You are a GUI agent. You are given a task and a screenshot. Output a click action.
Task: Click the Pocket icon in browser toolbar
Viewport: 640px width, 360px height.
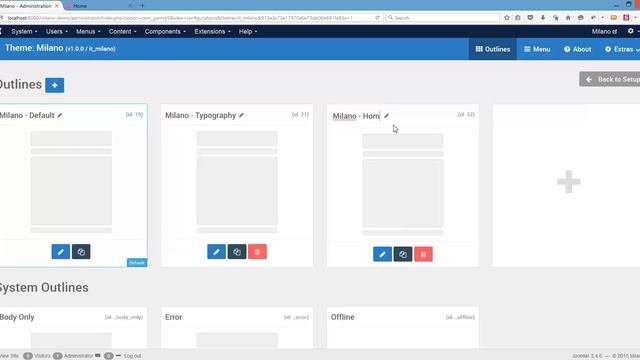pos(530,18)
